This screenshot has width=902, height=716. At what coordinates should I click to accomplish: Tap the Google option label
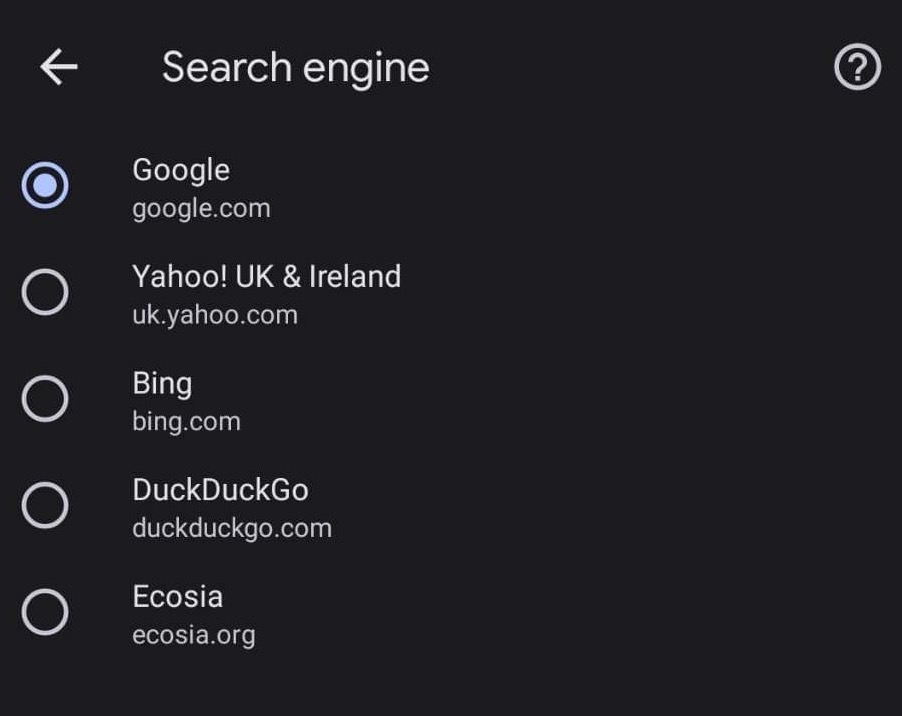tap(181, 170)
